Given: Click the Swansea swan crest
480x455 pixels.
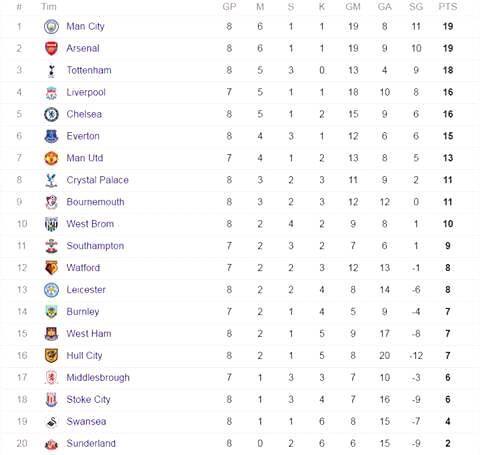Looking at the screenshot, I should pos(51,422).
